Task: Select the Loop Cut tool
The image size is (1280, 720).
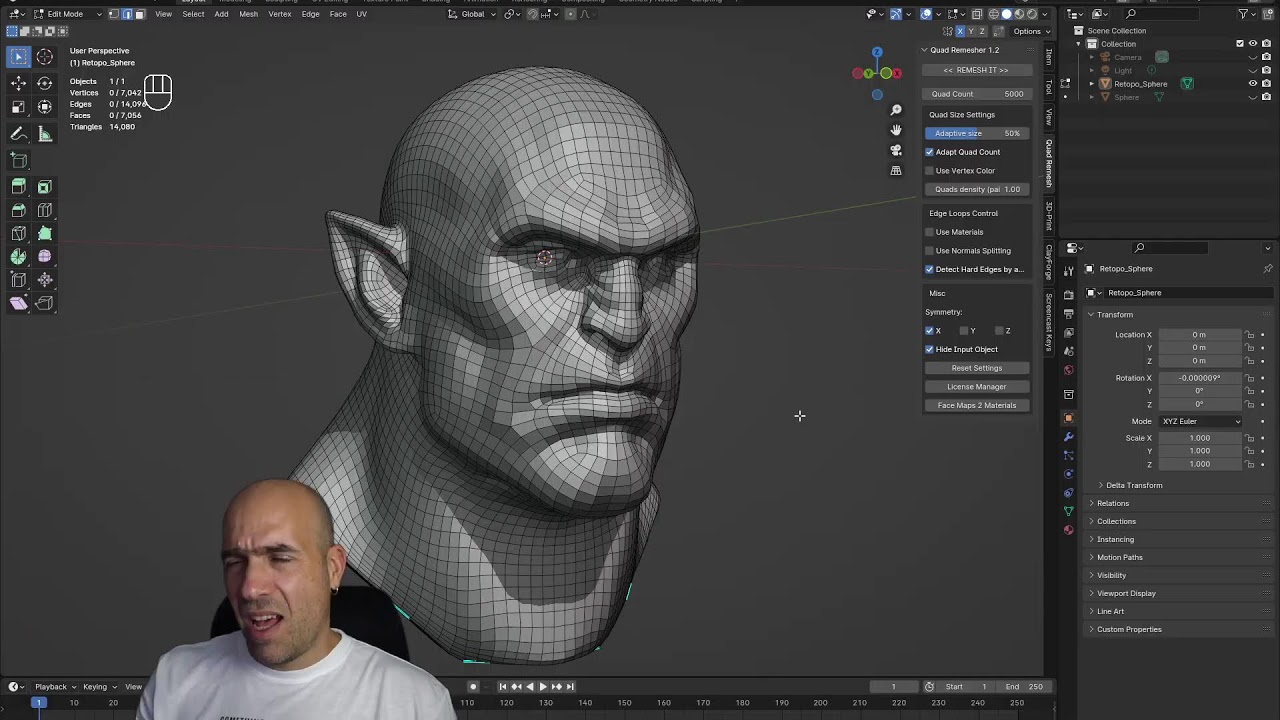Action: pos(44,210)
